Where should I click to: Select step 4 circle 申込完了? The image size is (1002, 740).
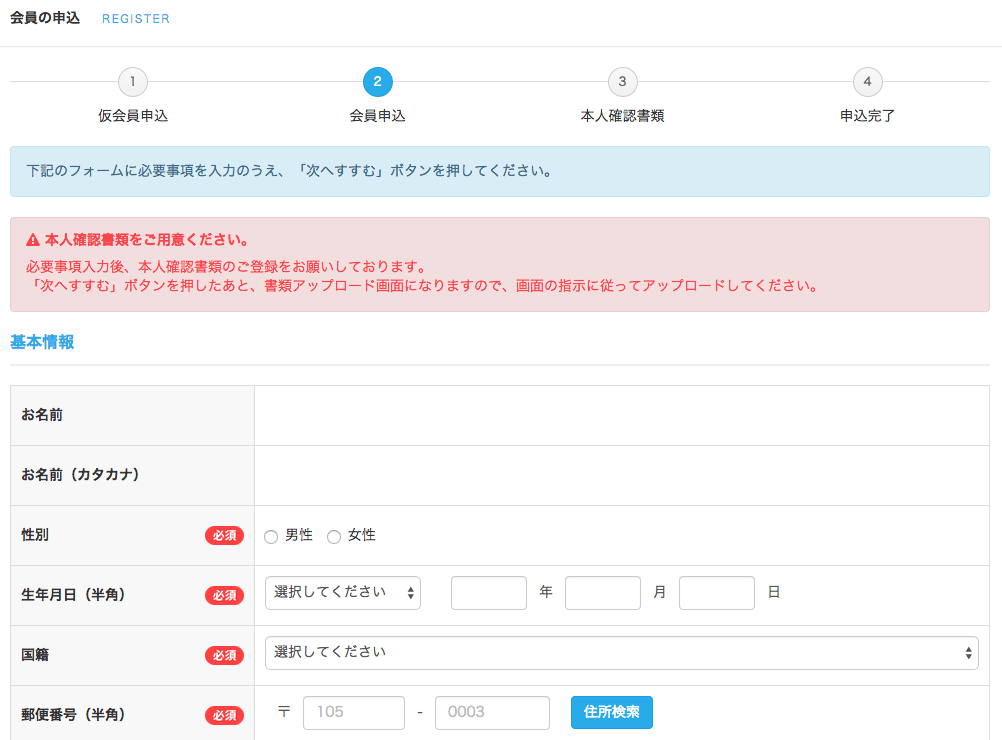pyautogui.click(x=867, y=82)
